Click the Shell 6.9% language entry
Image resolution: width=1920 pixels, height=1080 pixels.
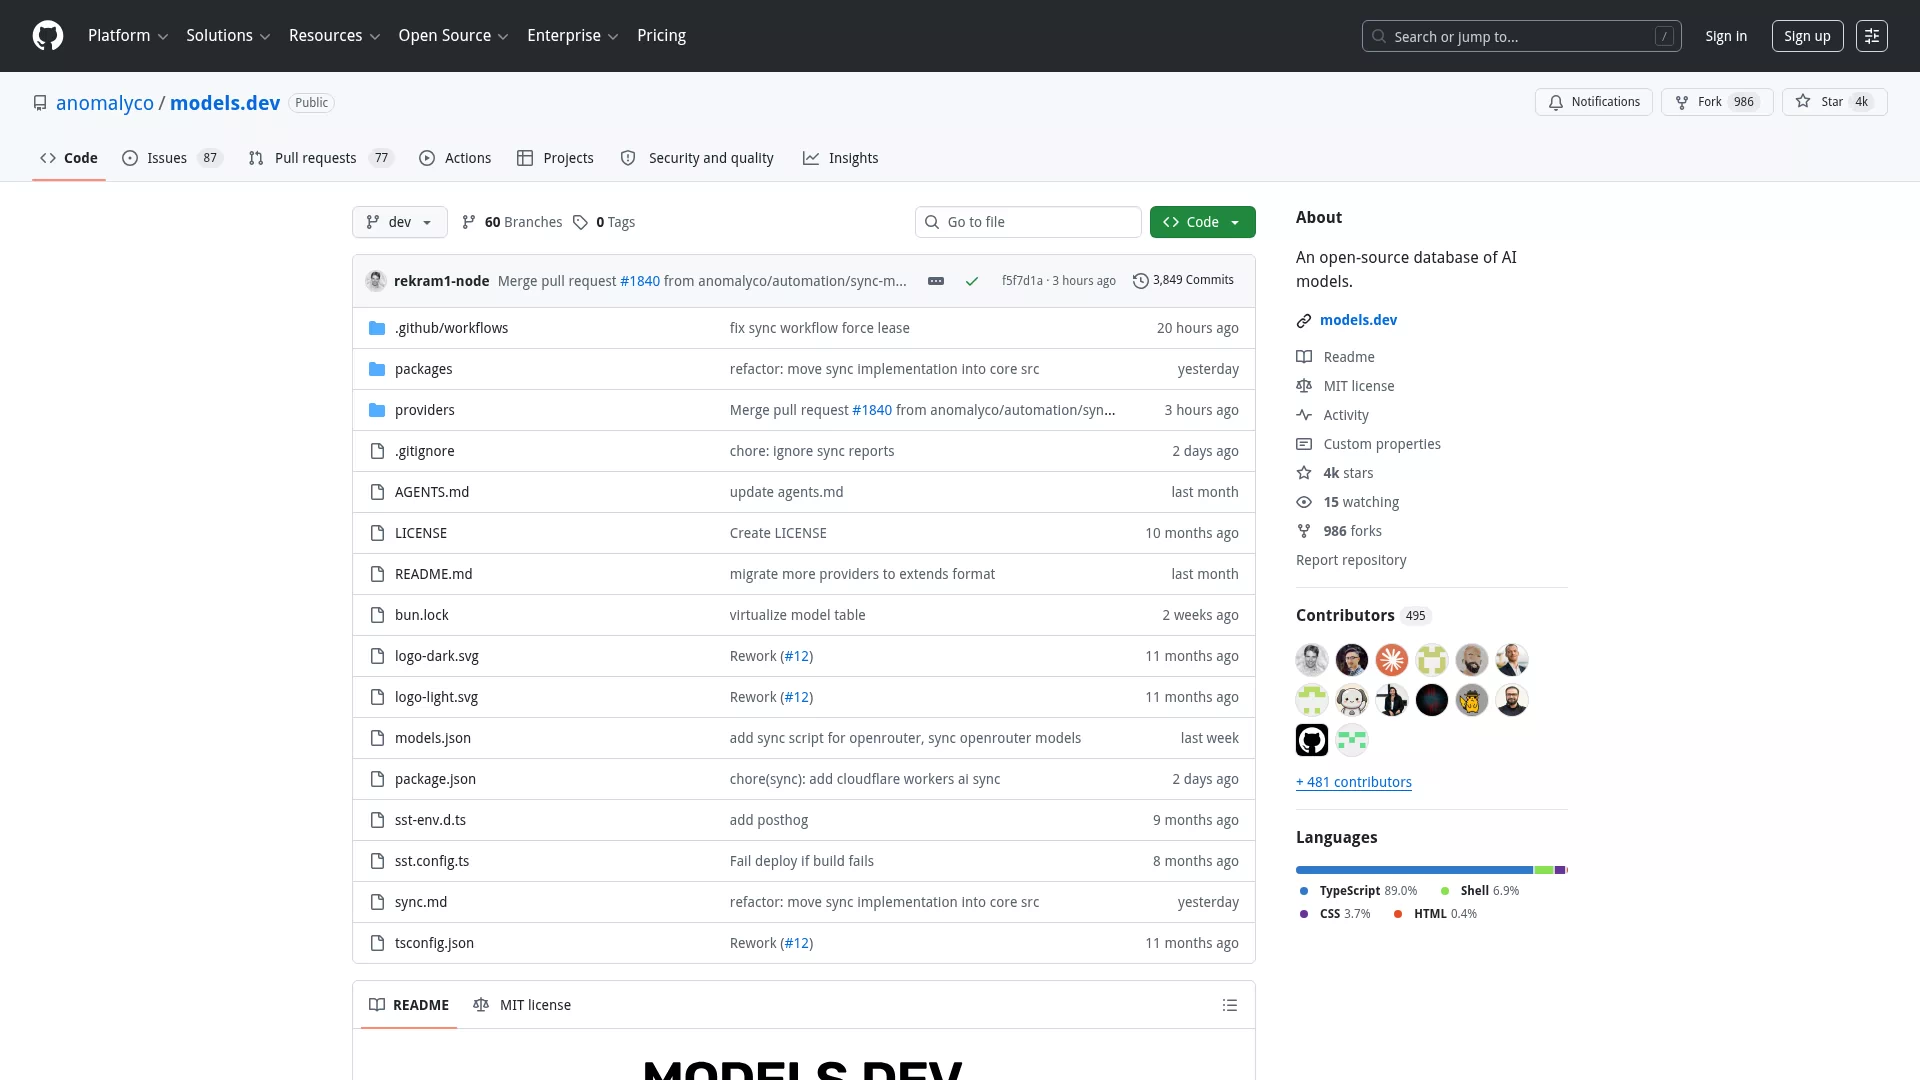[1479, 891]
